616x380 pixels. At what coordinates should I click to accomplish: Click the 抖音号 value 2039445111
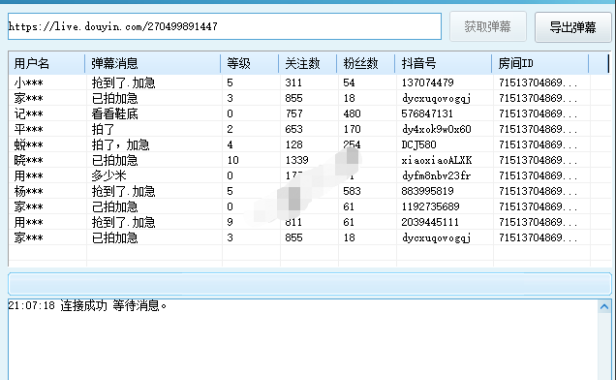point(430,222)
